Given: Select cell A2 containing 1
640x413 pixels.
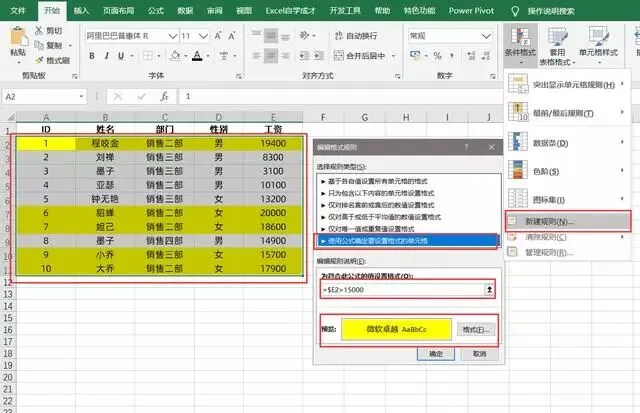Looking at the screenshot, I should (46, 144).
